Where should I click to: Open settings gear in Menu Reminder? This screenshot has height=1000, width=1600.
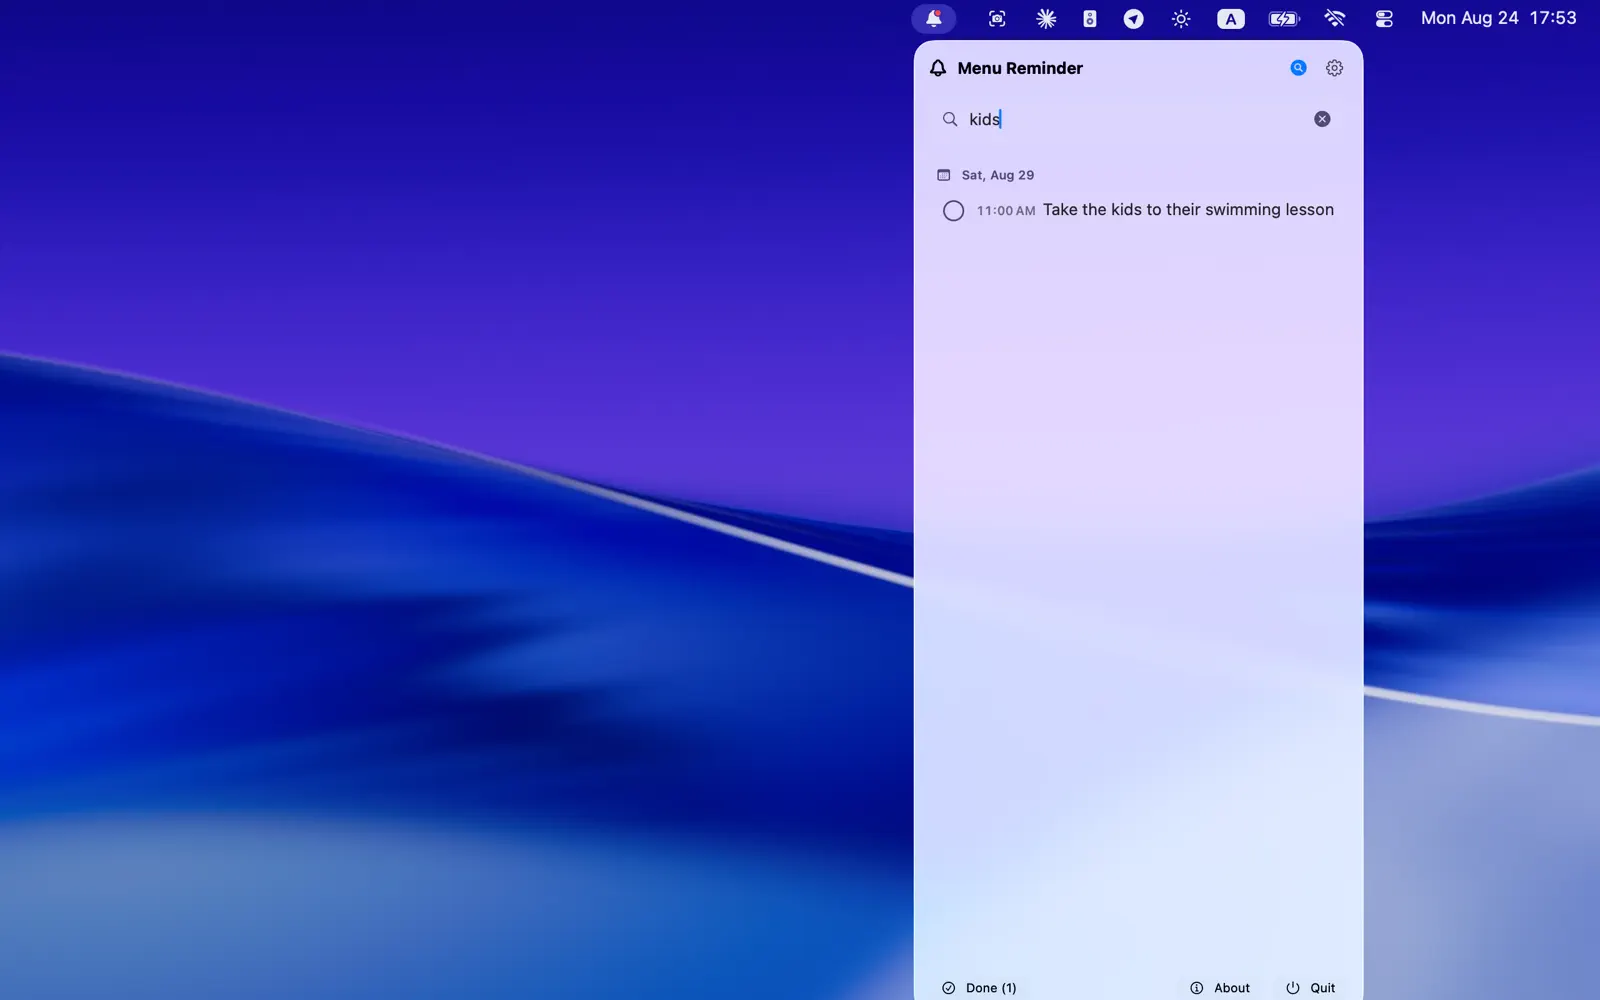tap(1334, 68)
